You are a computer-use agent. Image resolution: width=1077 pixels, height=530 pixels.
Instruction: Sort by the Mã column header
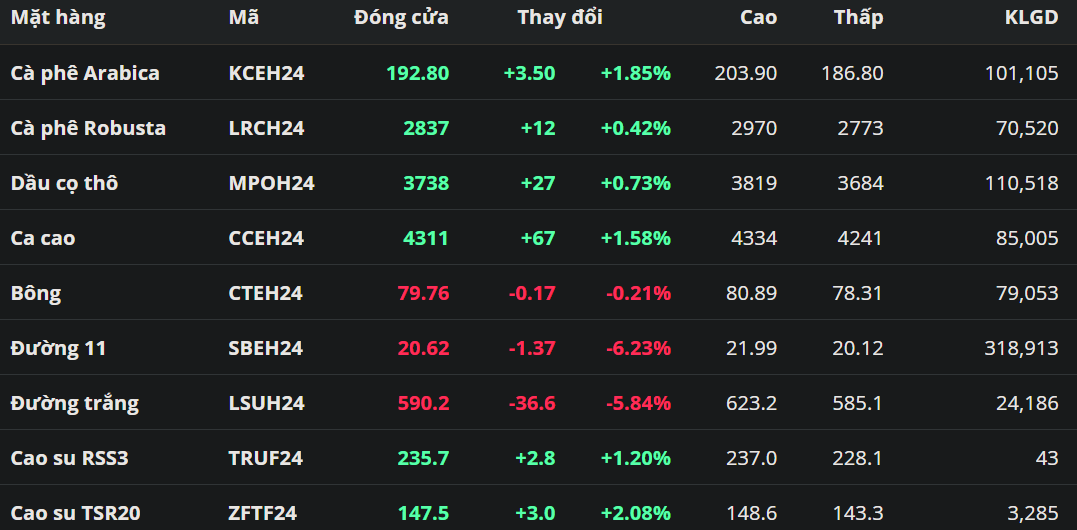242,17
